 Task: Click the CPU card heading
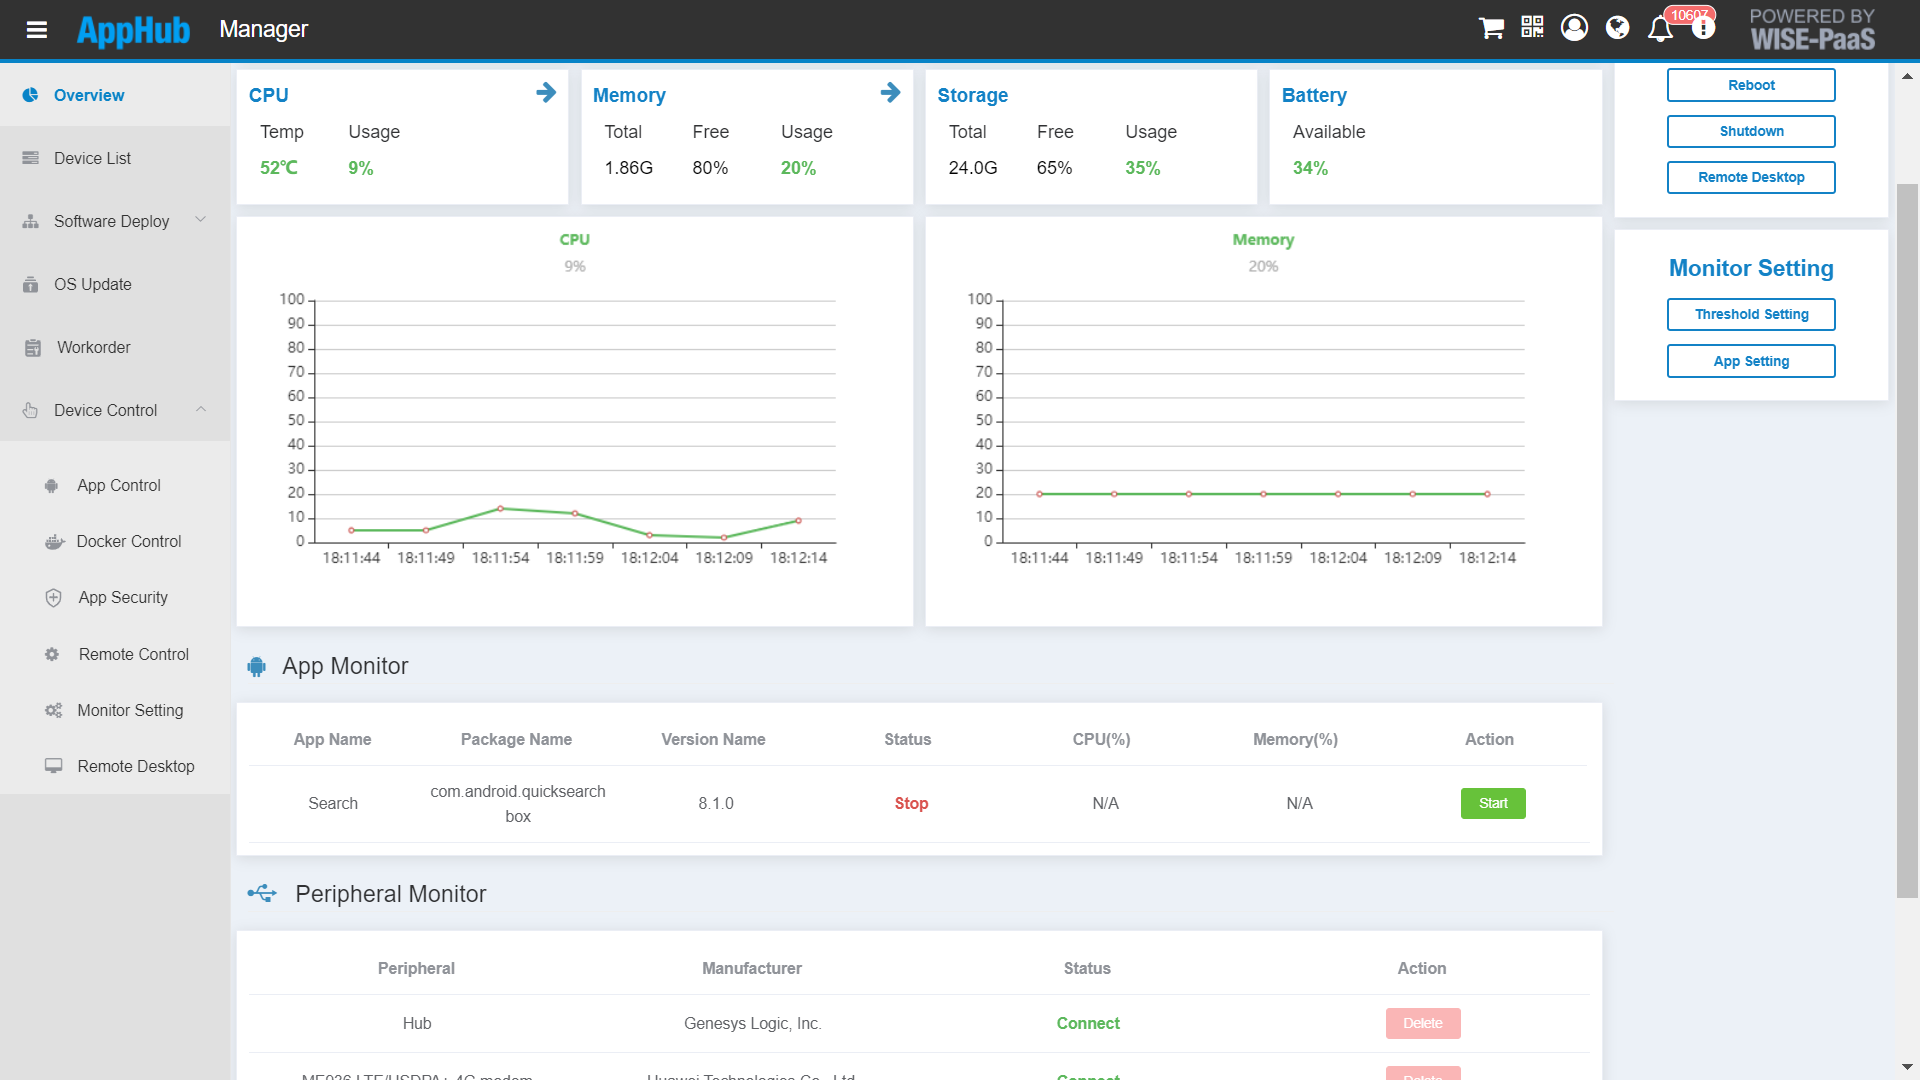269,95
